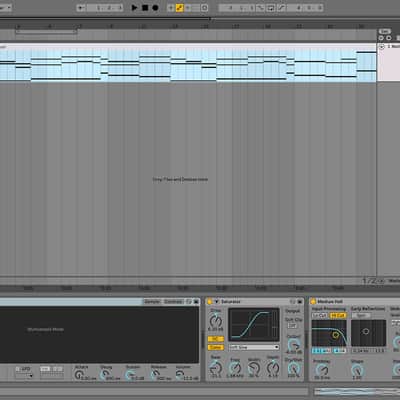Click the instrument Volume knob
The image size is (400, 400).
[x=180, y=375]
